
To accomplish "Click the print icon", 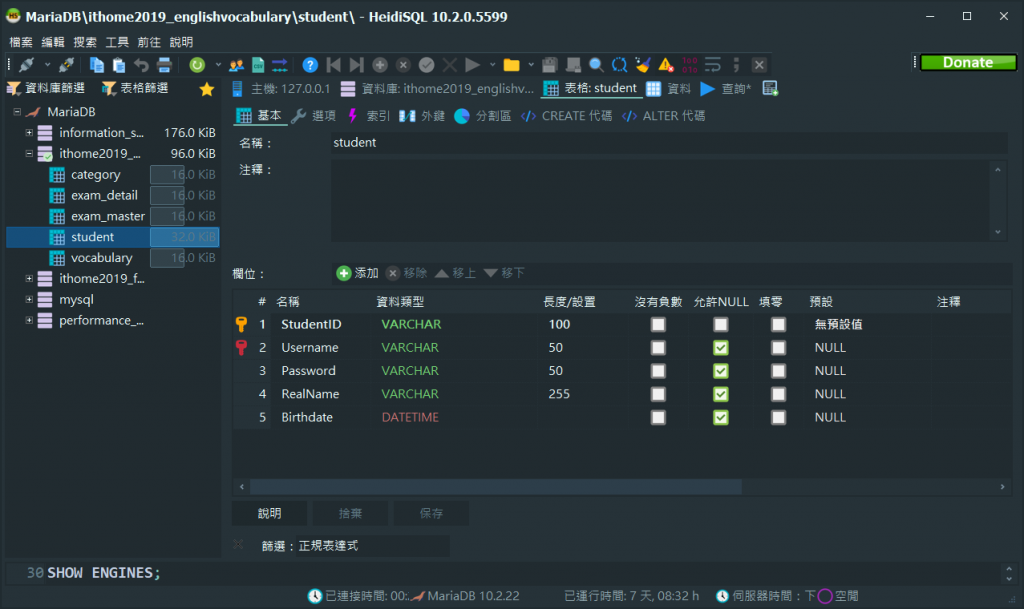I will coord(164,65).
